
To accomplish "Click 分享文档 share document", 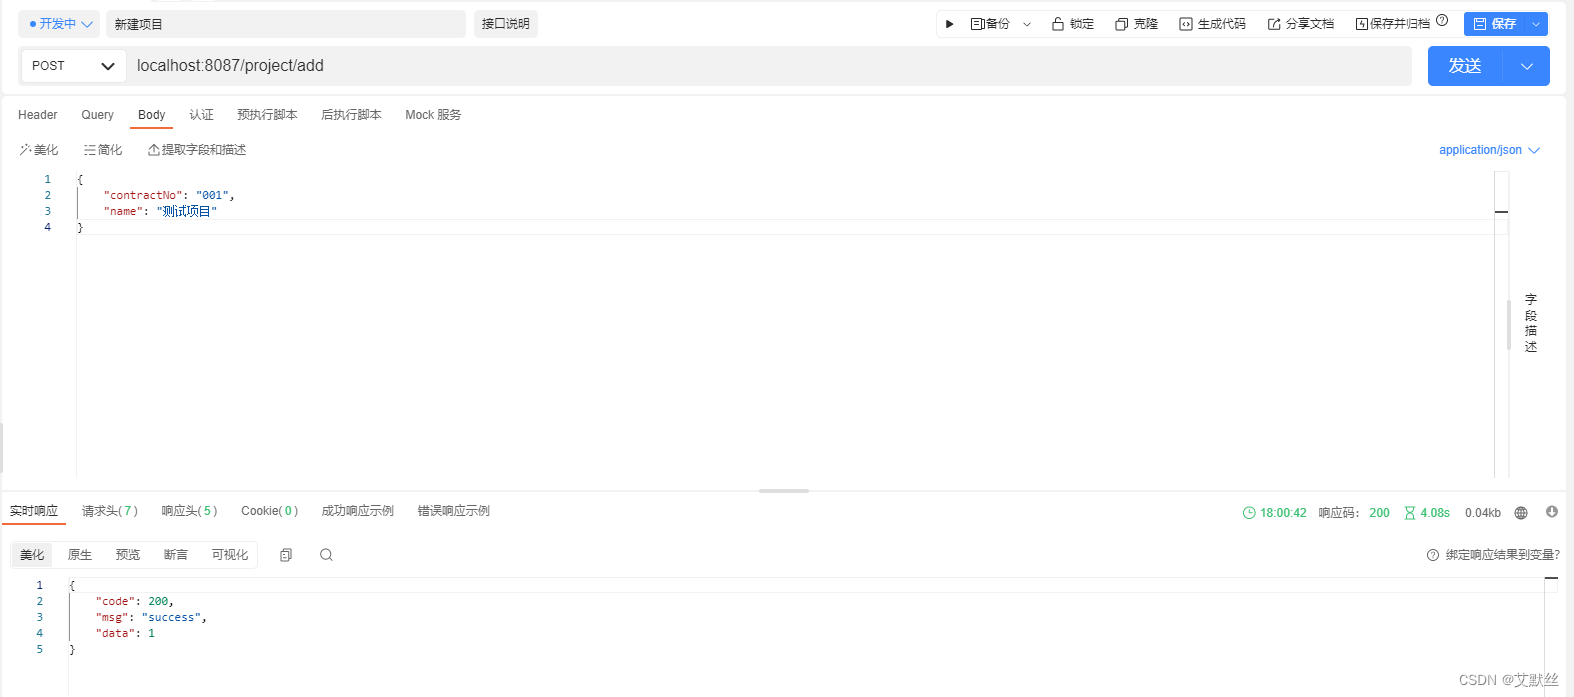I will point(1300,24).
